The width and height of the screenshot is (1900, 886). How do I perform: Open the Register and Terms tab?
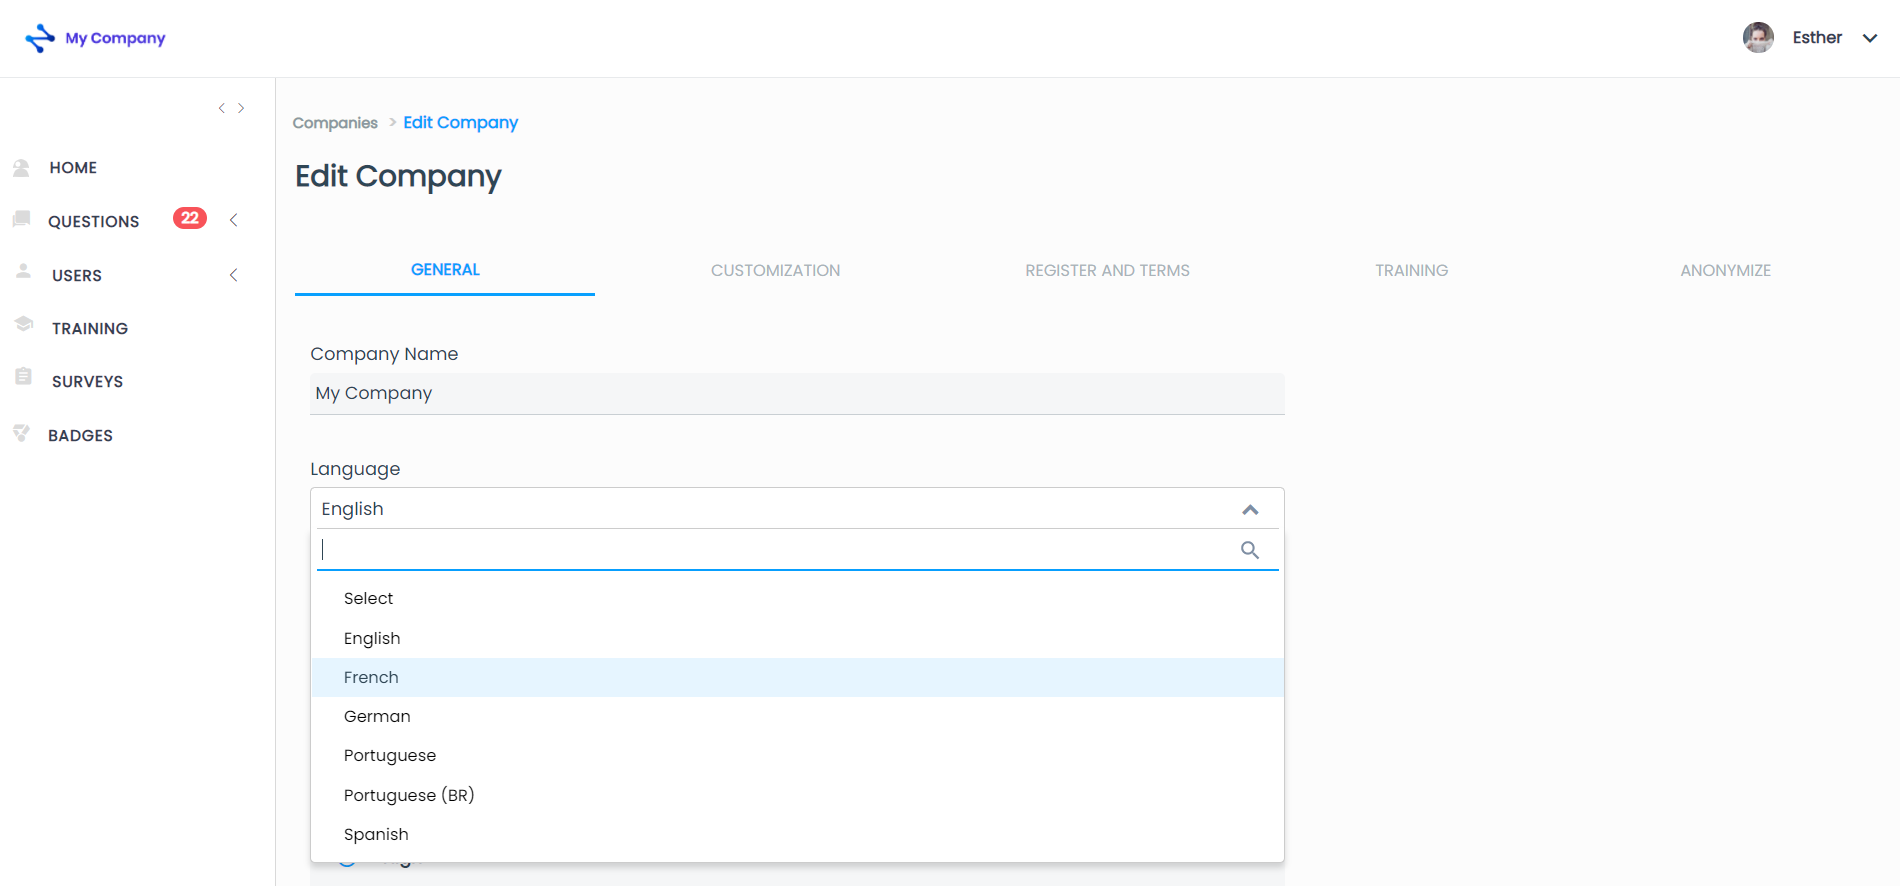(1107, 270)
